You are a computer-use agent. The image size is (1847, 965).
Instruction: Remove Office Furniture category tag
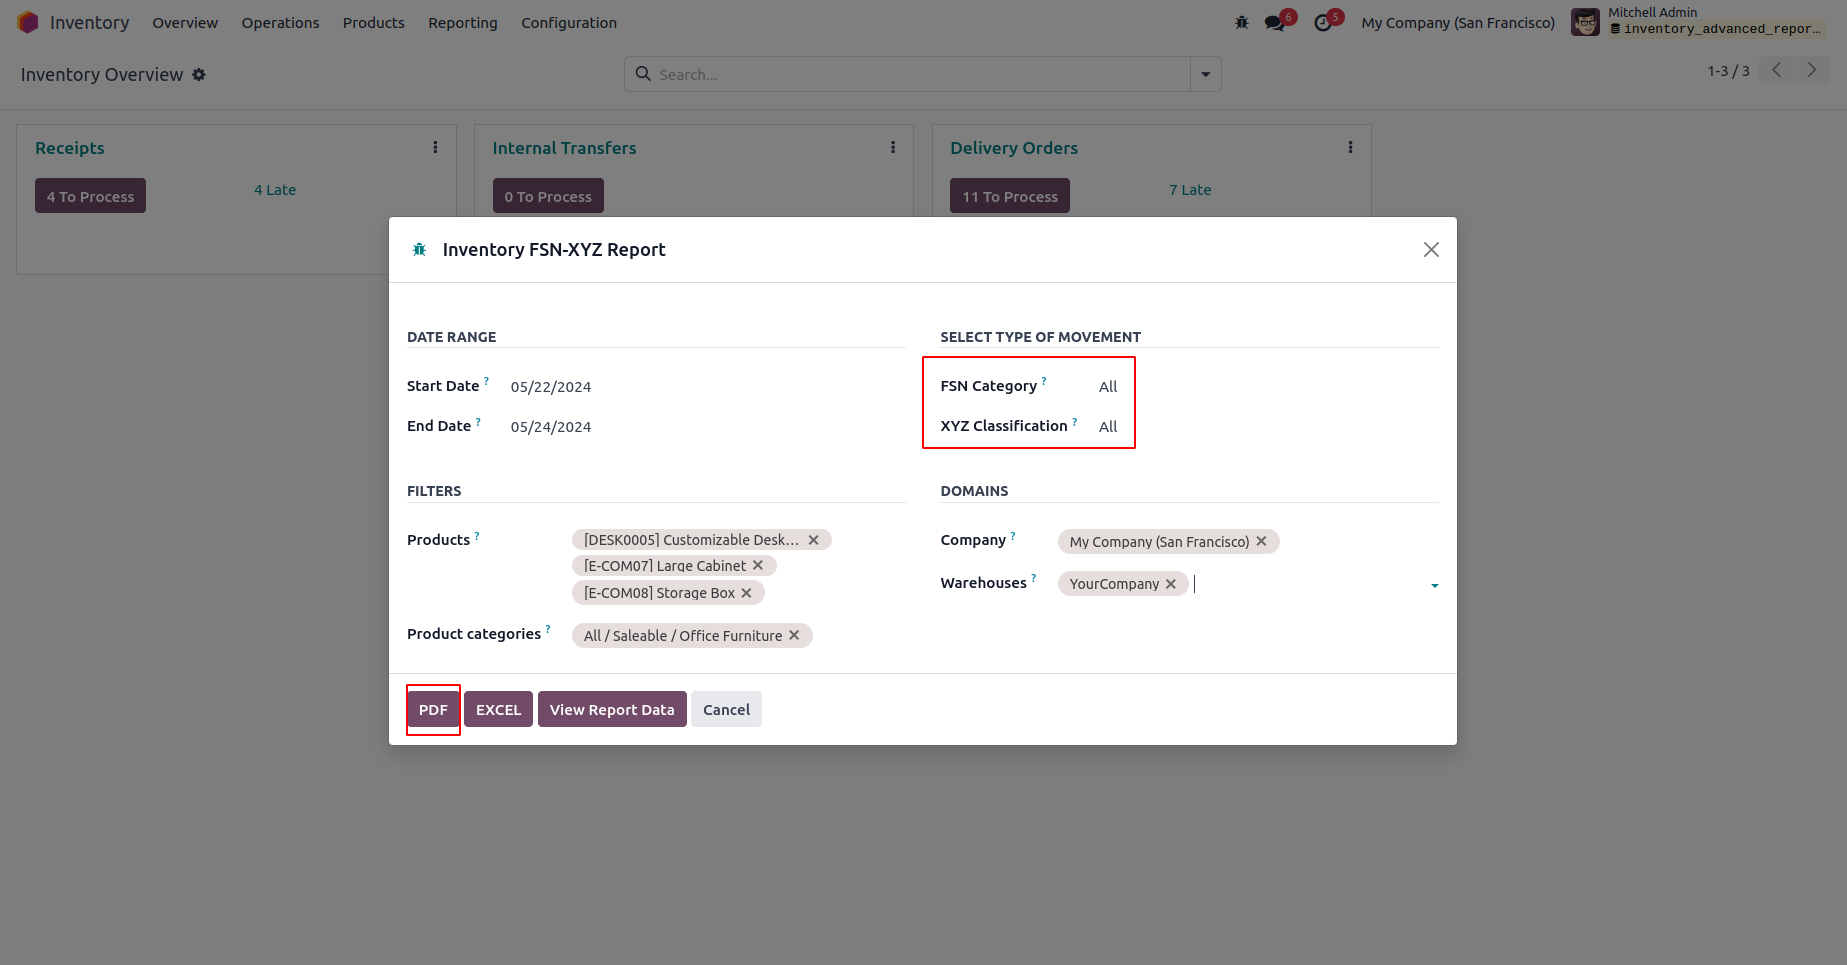(x=794, y=635)
